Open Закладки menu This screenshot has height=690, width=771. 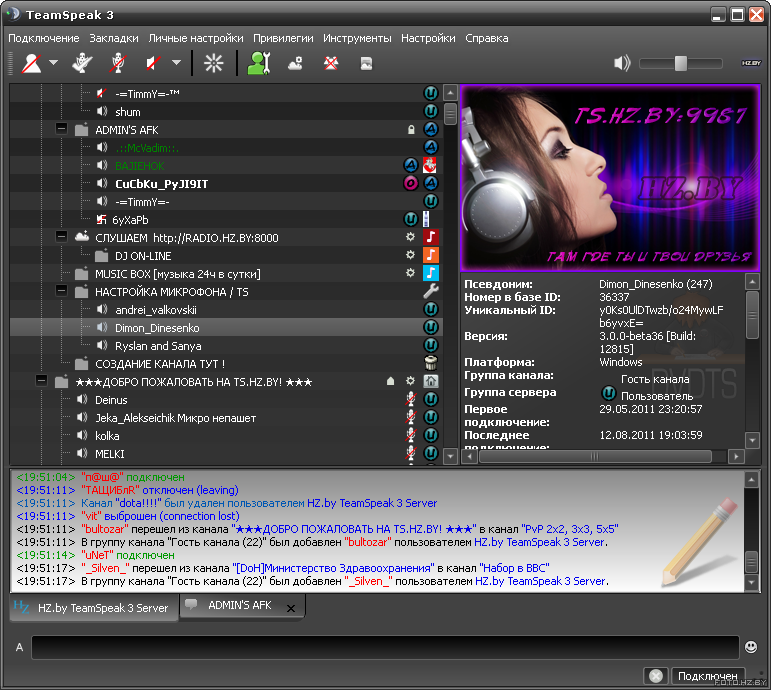[x=114, y=38]
